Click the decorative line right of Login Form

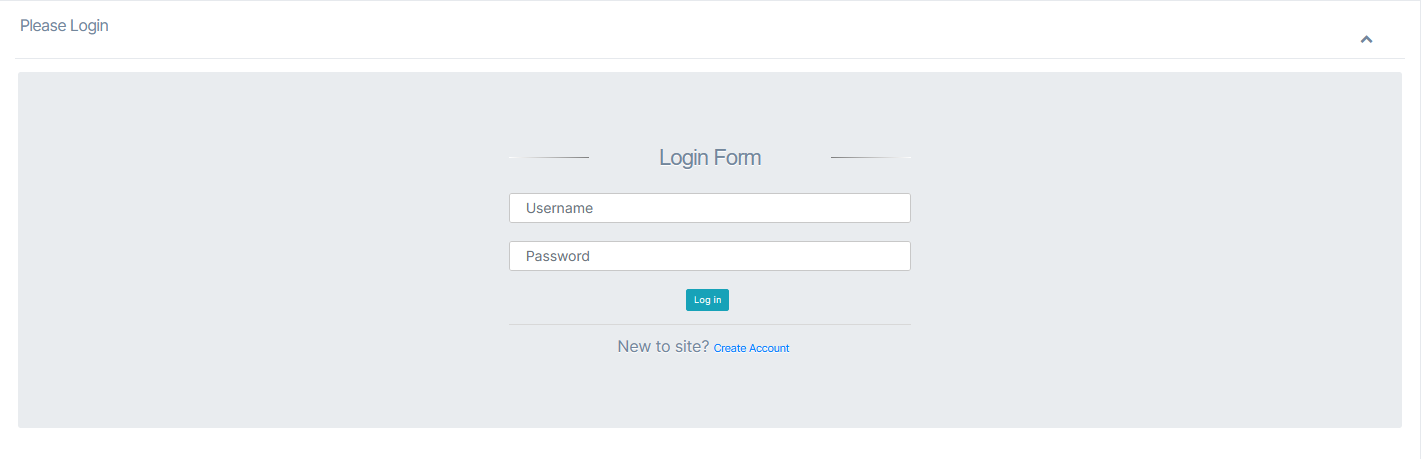[870, 158]
